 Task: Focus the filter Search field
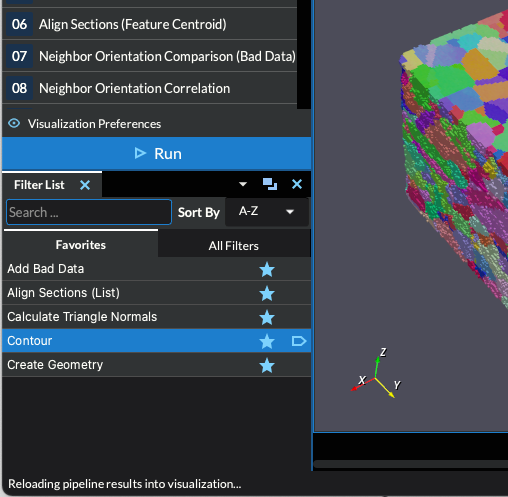89,212
